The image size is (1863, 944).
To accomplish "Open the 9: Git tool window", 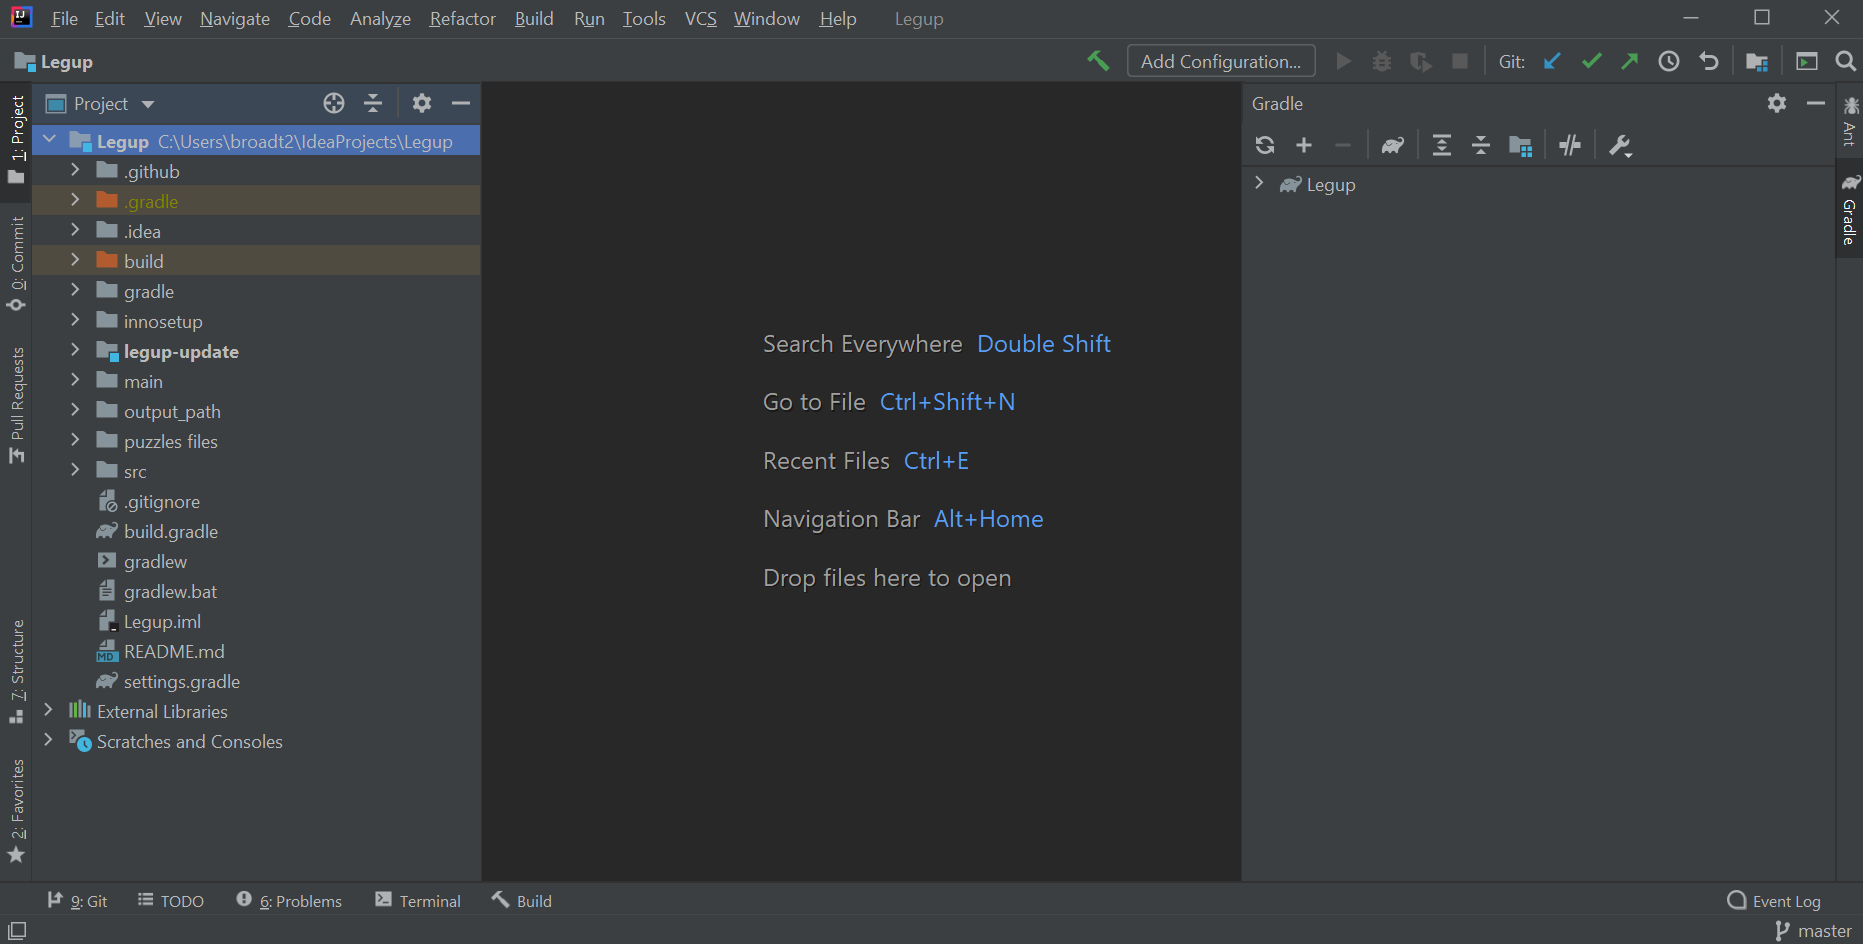I will click(x=77, y=901).
